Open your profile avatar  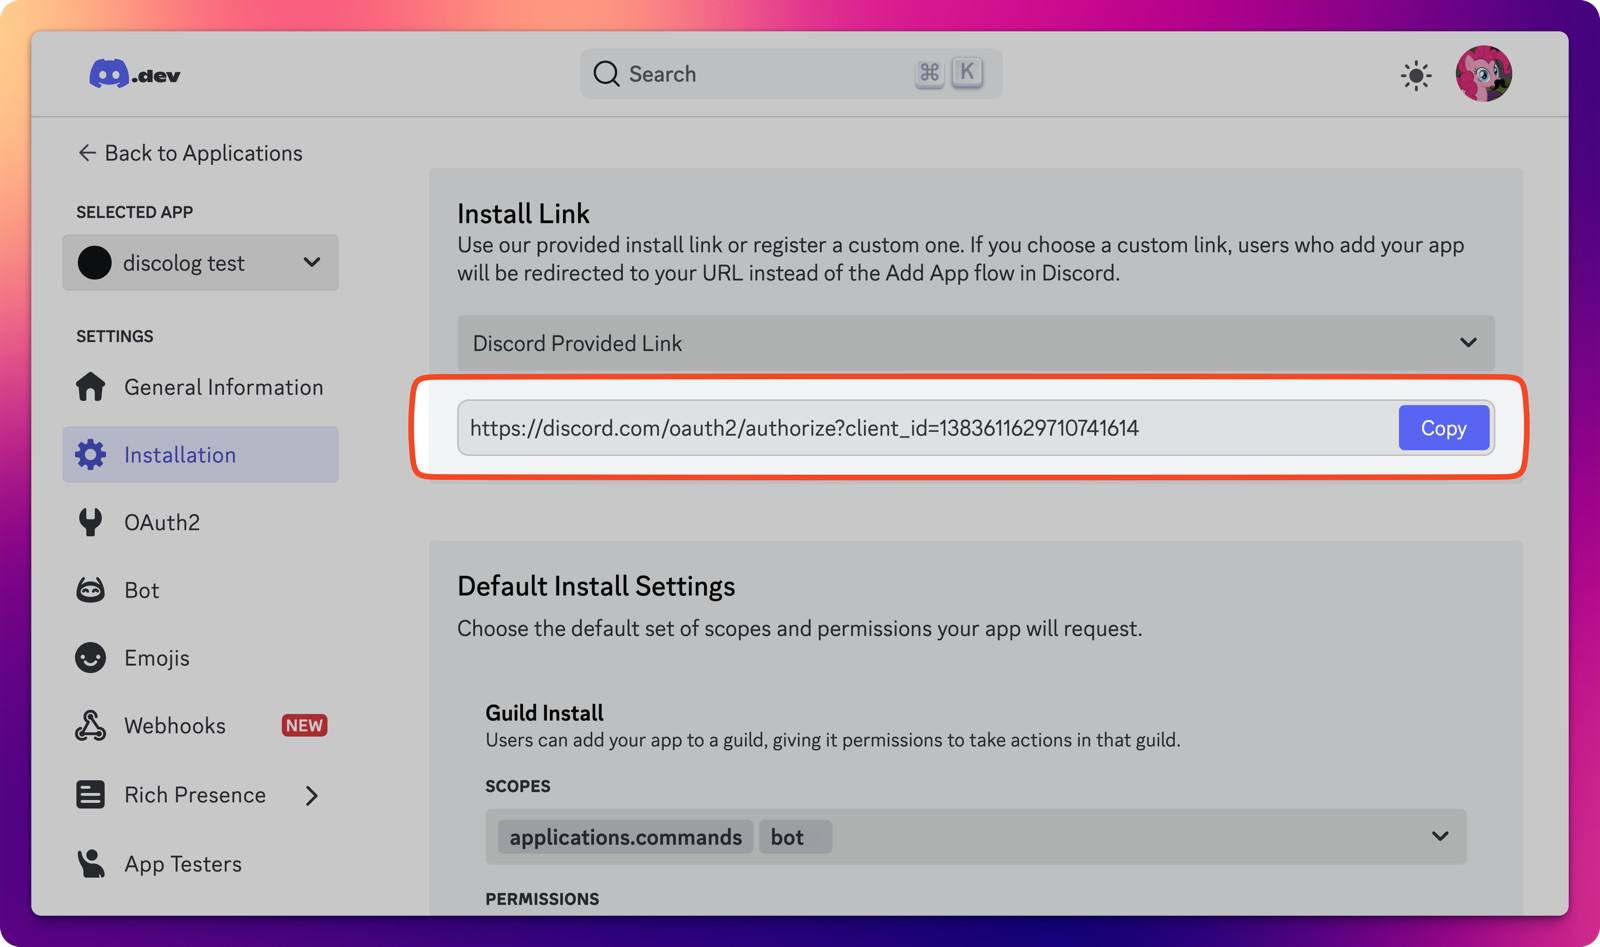[x=1484, y=73]
